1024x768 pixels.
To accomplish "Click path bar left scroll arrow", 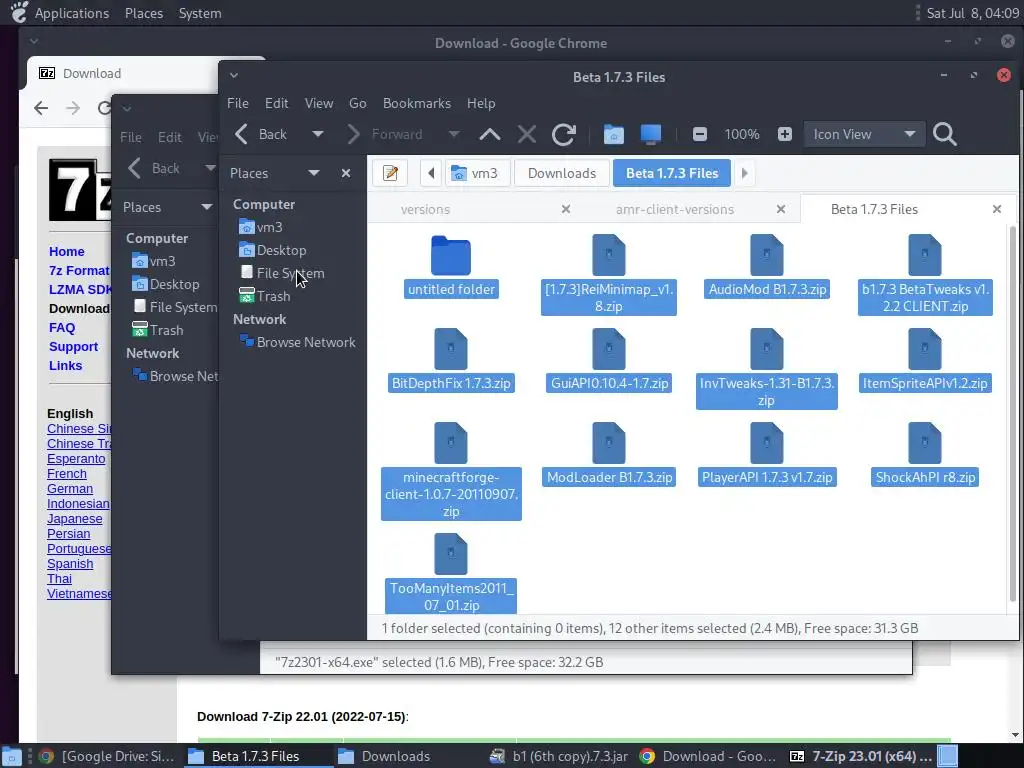I will coord(430,173).
